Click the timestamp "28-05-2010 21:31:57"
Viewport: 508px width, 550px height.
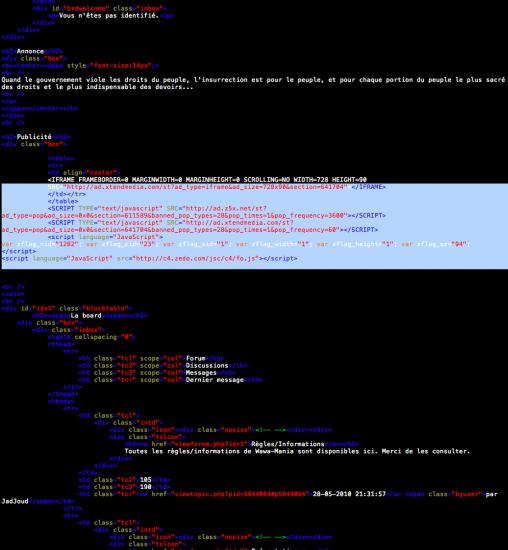click(349, 494)
